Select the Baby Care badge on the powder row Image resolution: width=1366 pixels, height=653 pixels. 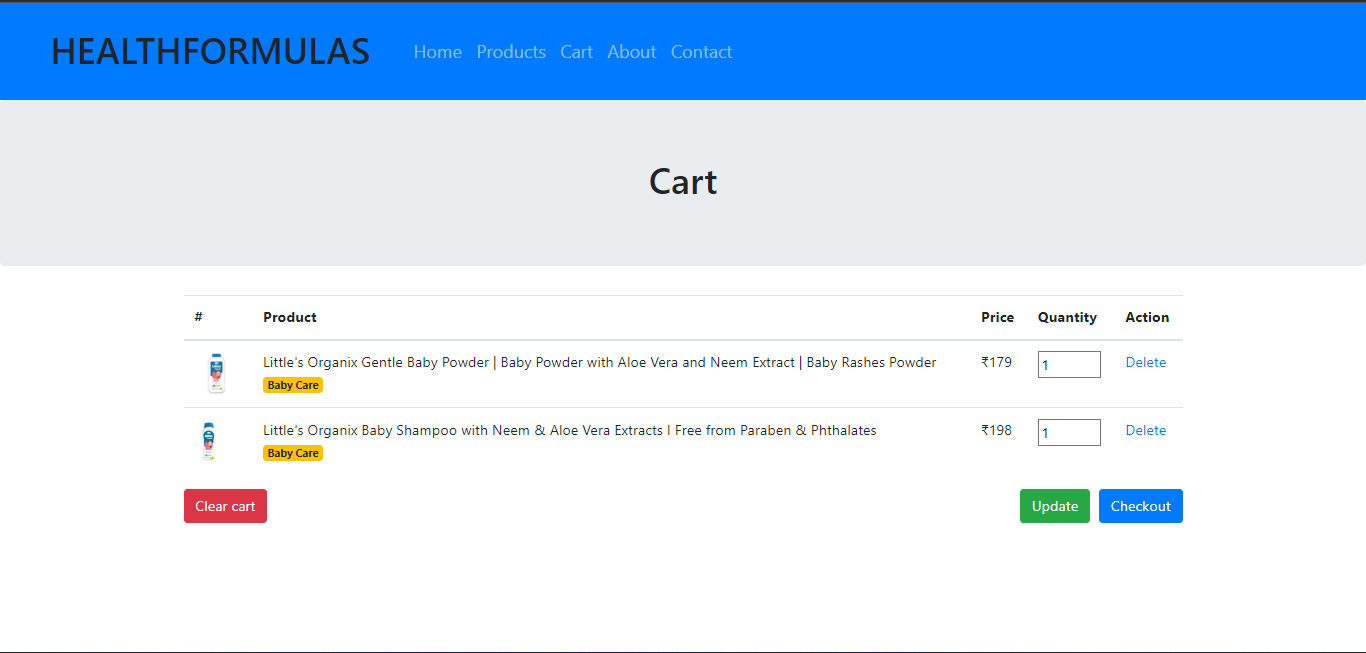292,384
